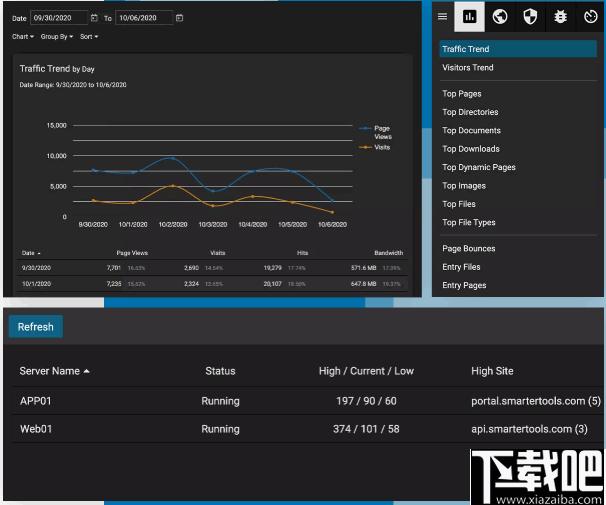Open the bug spider icon
Image resolution: width=606 pixels, height=505 pixels.
[560, 17]
